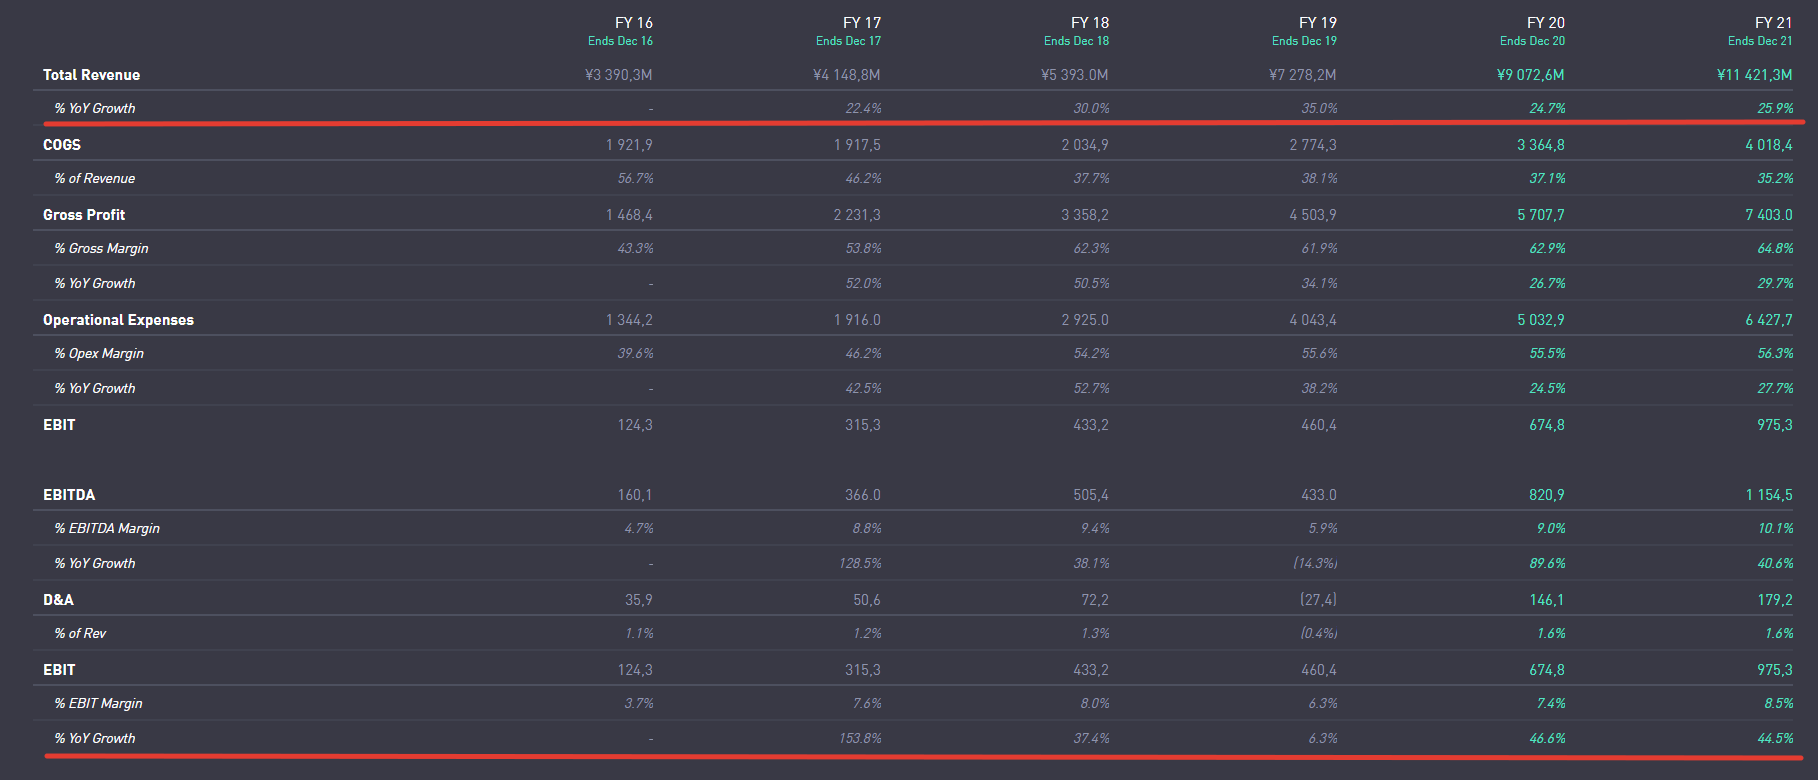
Task: Click the Operational Expenses row label
Action: pyautogui.click(x=118, y=320)
